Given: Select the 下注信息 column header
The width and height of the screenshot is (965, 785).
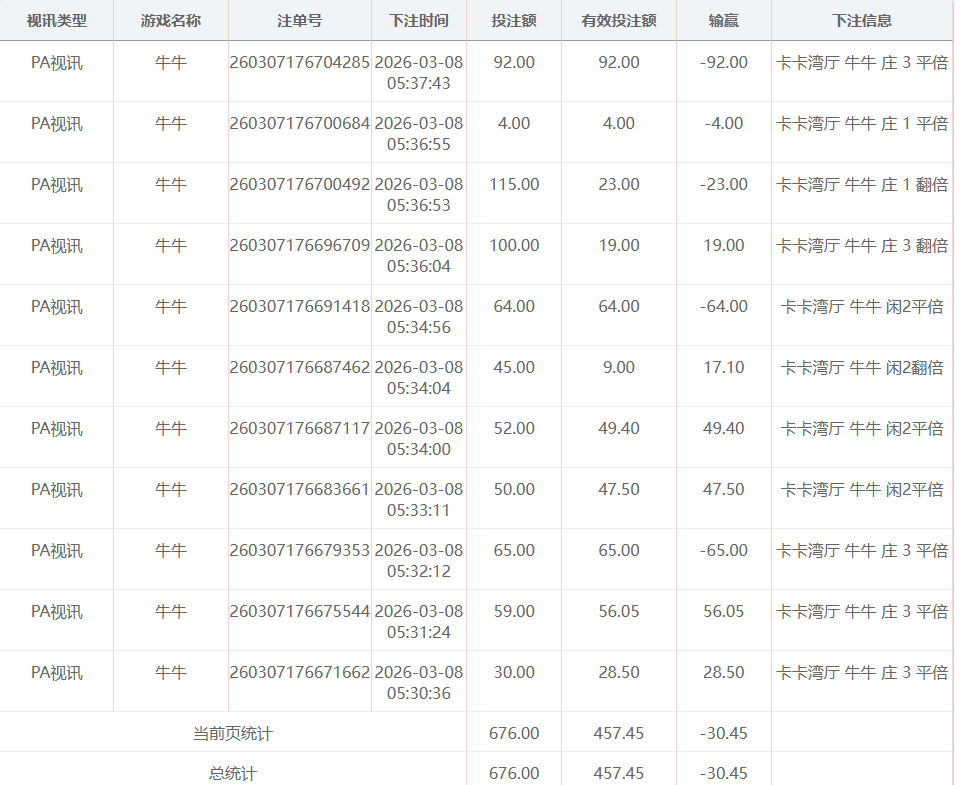Looking at the screenshot, I should [x=861, y=20].
